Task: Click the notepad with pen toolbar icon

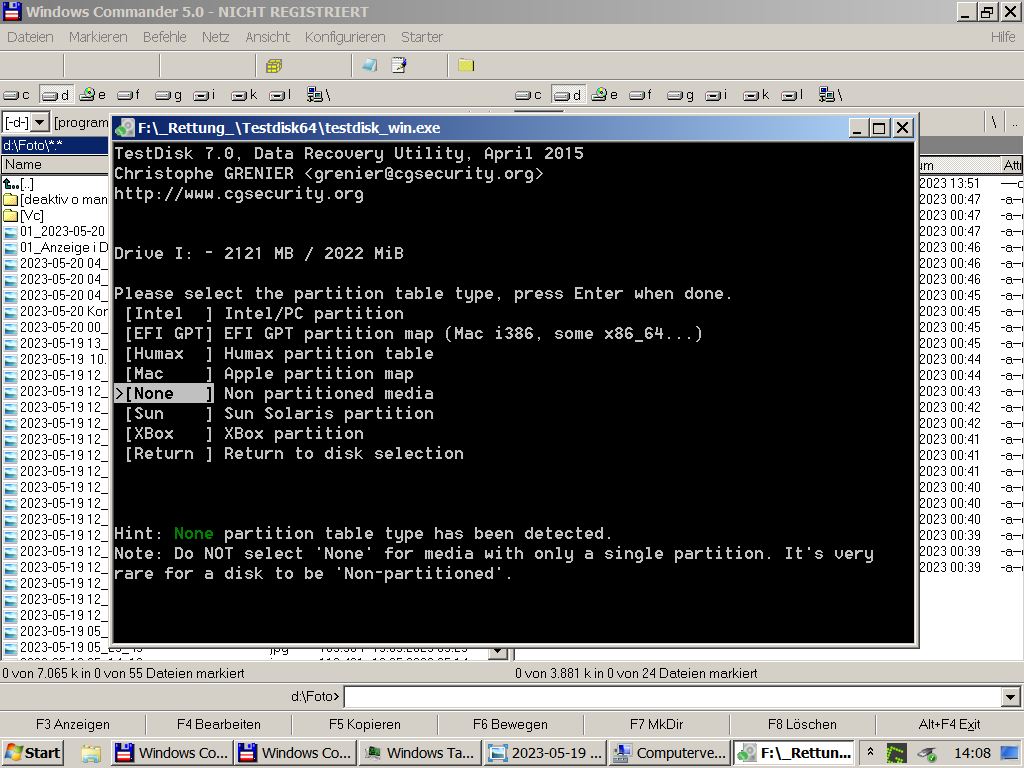Action: (398, 65)
